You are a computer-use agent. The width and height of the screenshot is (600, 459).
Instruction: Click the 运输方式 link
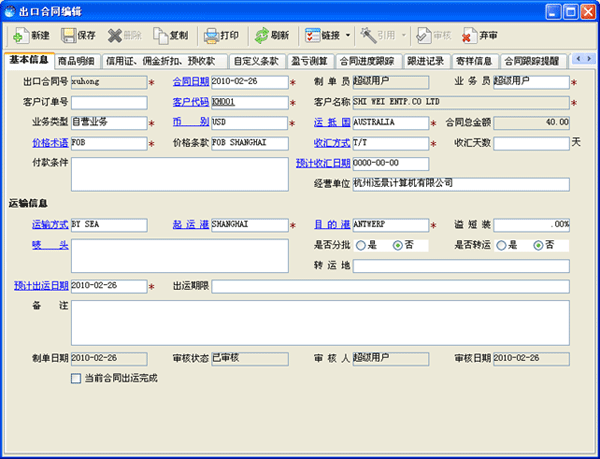pyautogui.click(x=50, y=225)
